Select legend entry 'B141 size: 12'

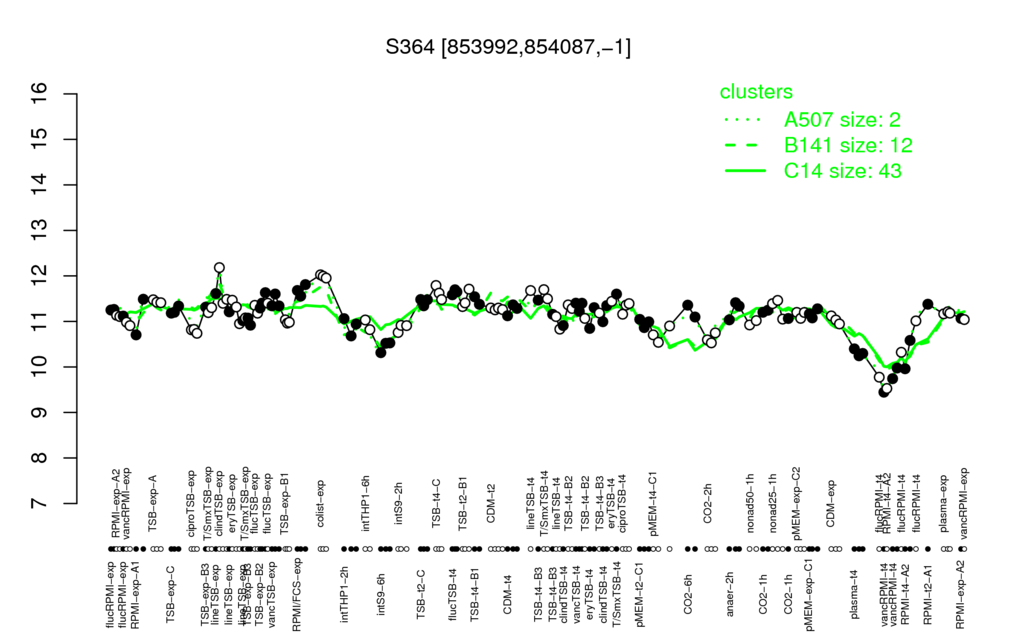[x=848, y=145]
